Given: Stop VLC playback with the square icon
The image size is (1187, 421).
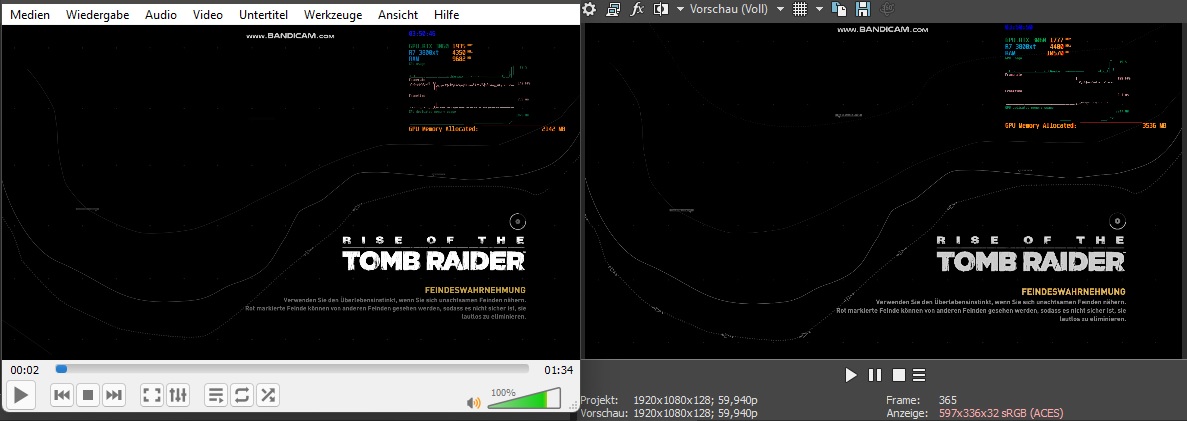Looking at the screenshot, I should tap(88, 394).
